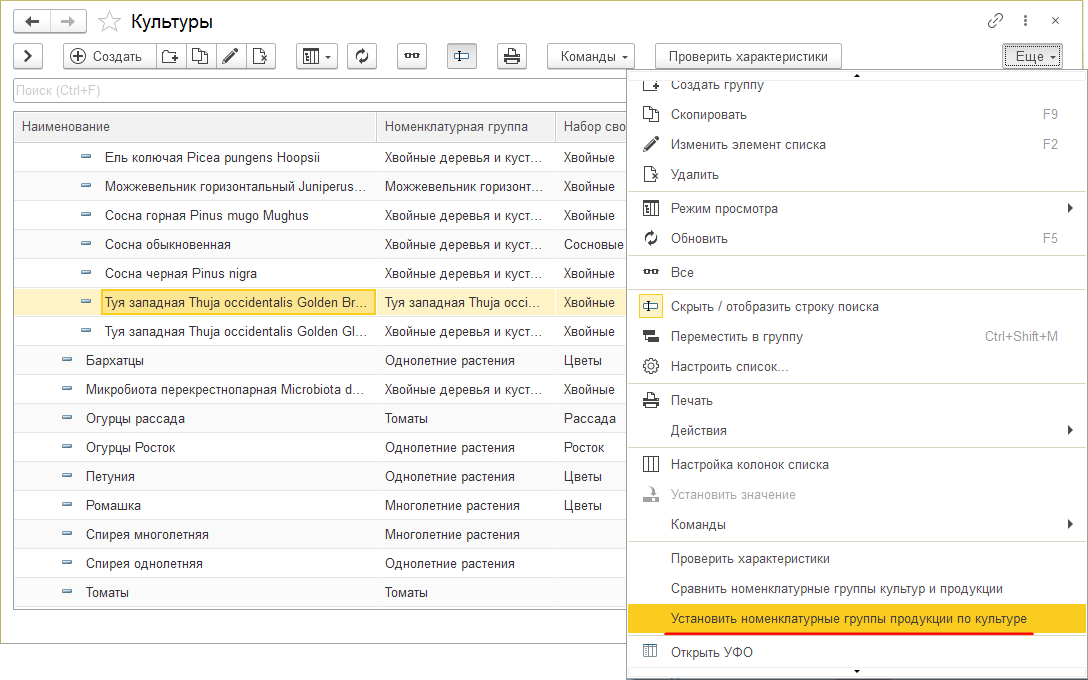Click the glasses 'show all' toolbar icon

[x=411, y=56]
